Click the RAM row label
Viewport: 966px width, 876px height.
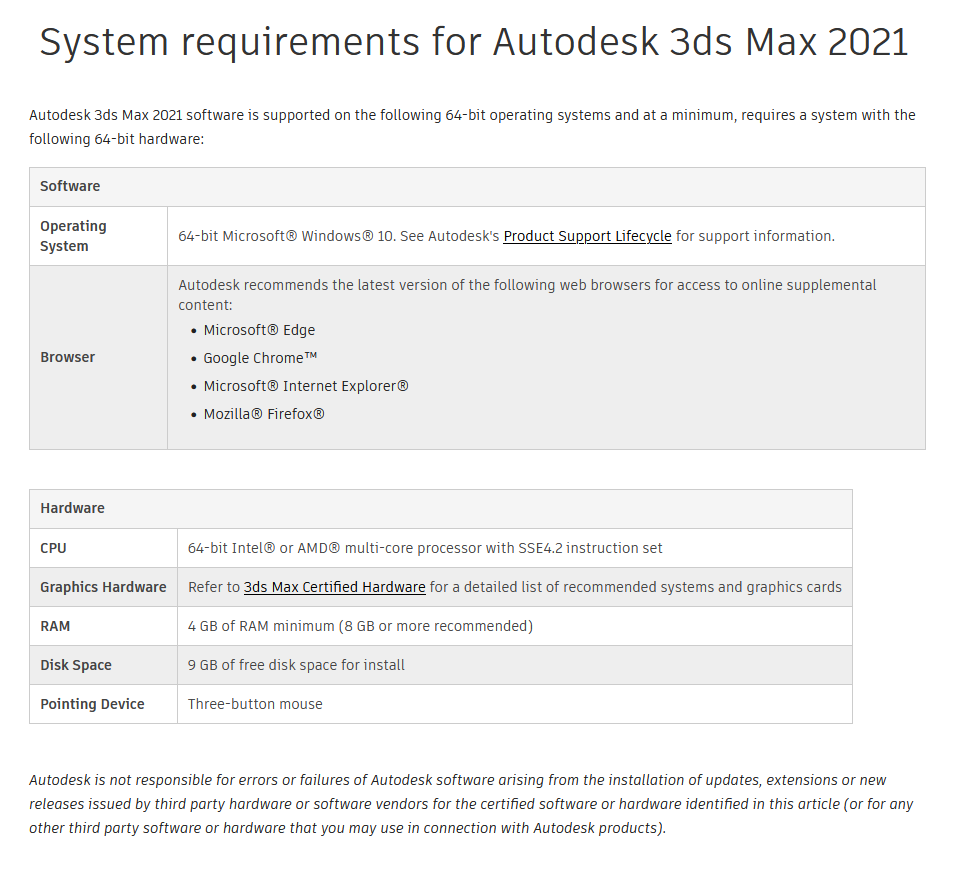55,627
